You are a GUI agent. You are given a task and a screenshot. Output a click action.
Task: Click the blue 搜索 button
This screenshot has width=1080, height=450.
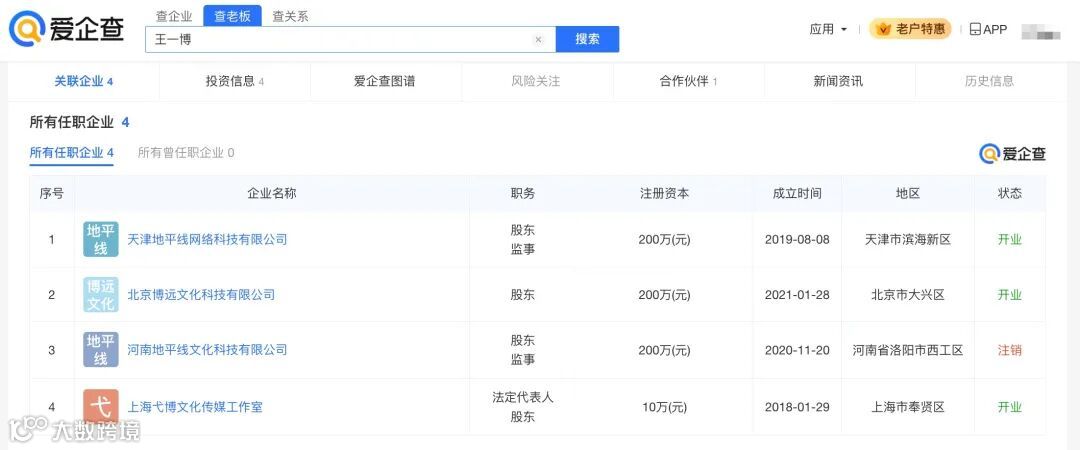pyautogui.click(x=588, y=39)
